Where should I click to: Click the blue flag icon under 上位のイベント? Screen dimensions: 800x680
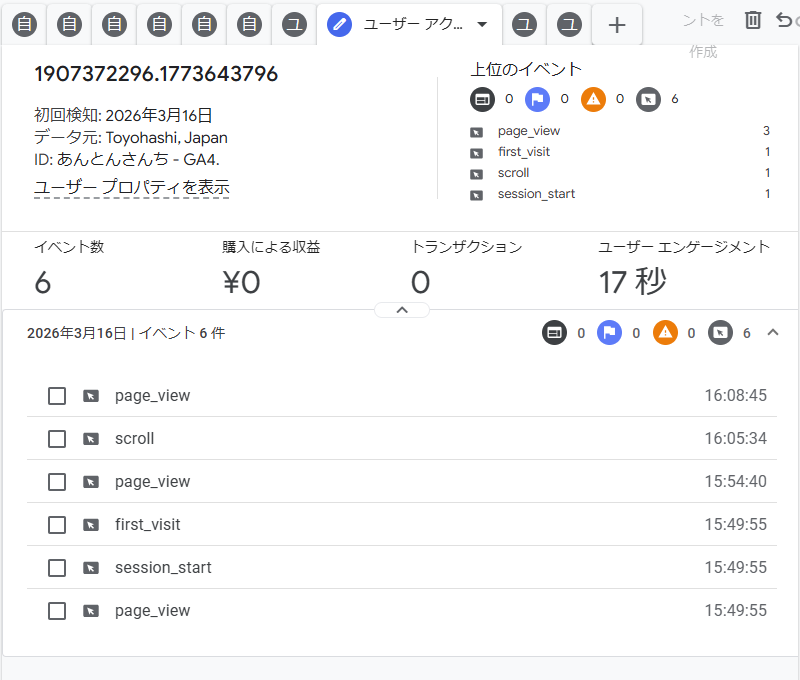point(537,99)
